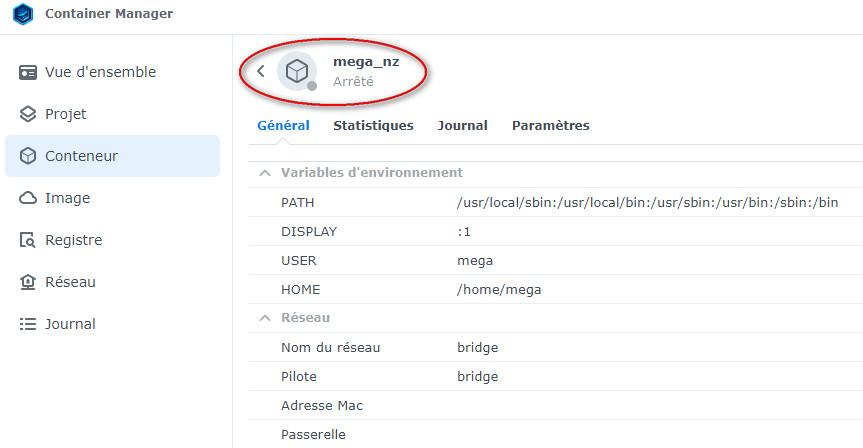Open the Paramètres tab
The image size is (863, 448).
(550, 126)
